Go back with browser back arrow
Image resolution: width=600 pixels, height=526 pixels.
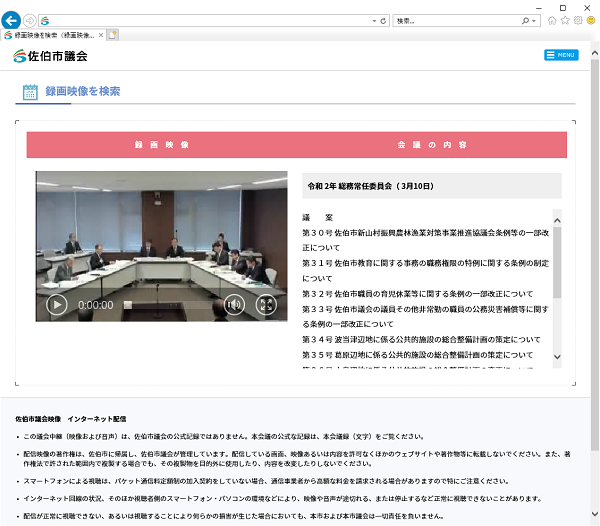click(x=11, y=20)
